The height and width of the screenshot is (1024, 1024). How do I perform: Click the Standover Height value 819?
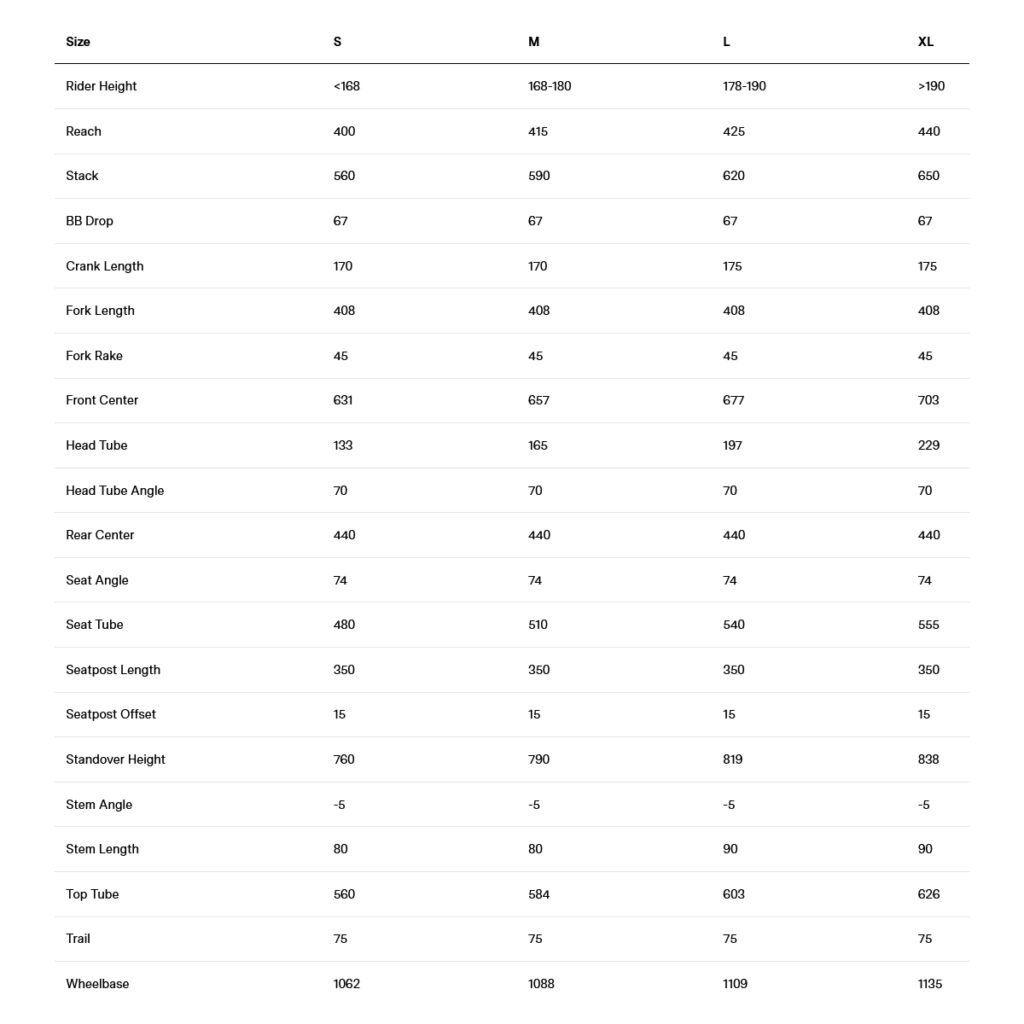click(733, 760)
